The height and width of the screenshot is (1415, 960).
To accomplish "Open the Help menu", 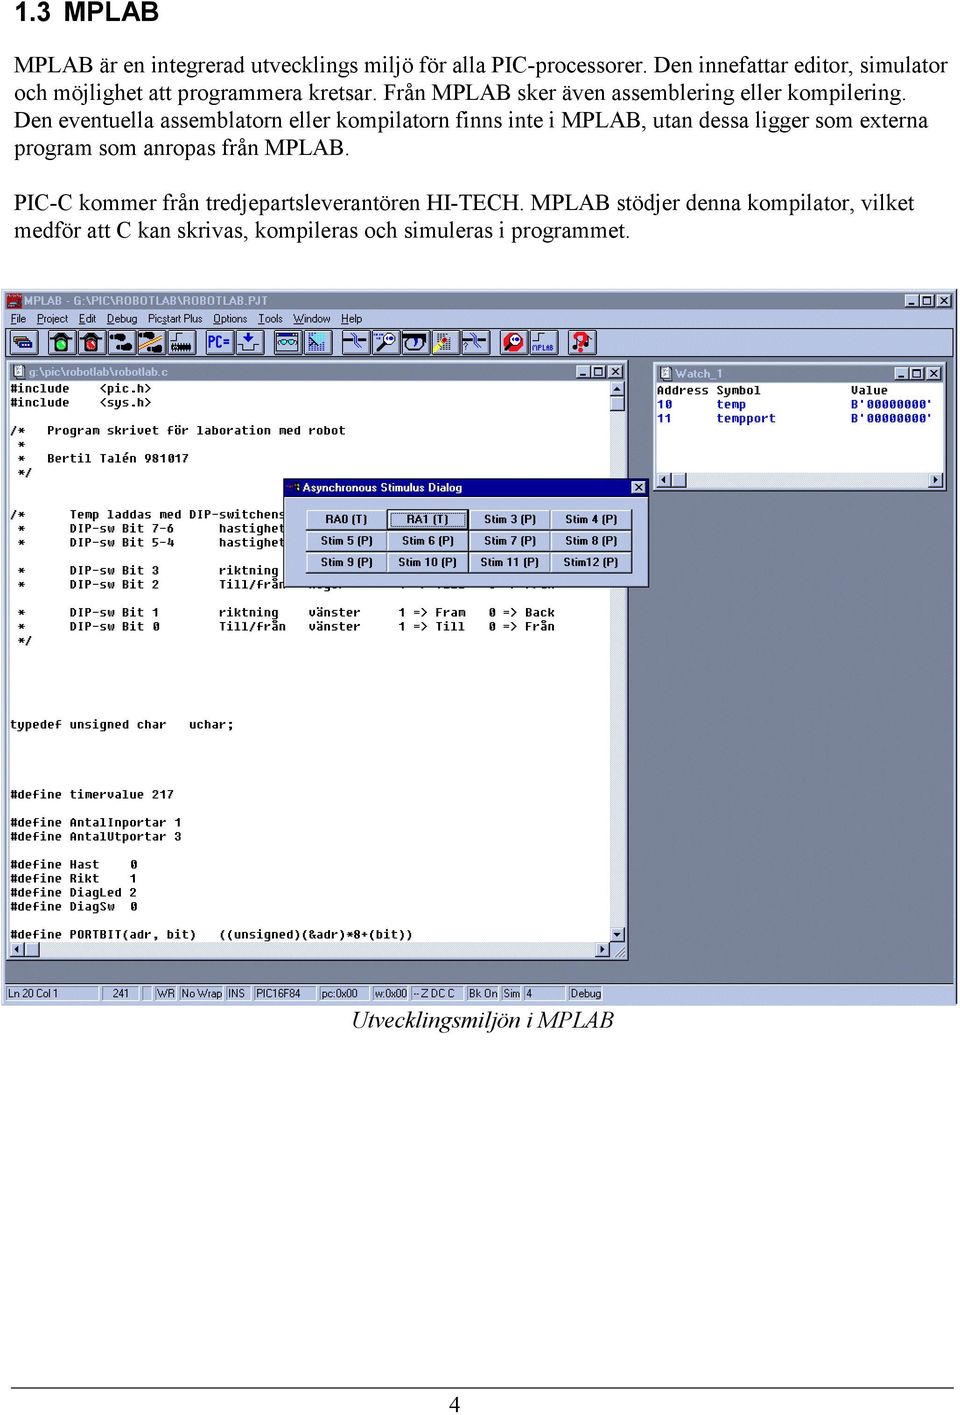I will [x=351, y=319].
